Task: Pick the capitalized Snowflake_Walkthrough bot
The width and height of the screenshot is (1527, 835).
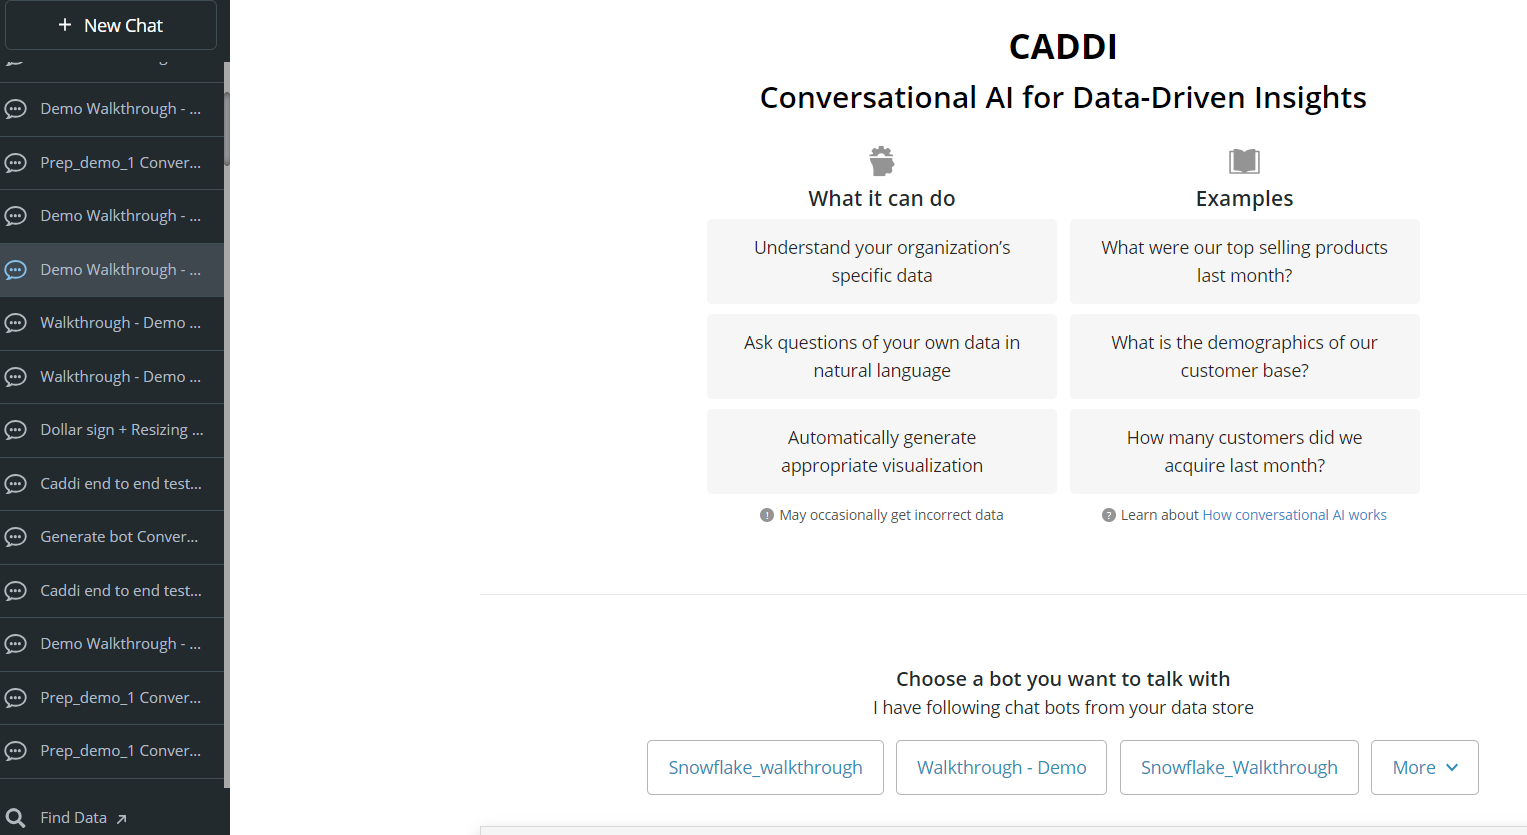Action: [x=1239, y=767]
